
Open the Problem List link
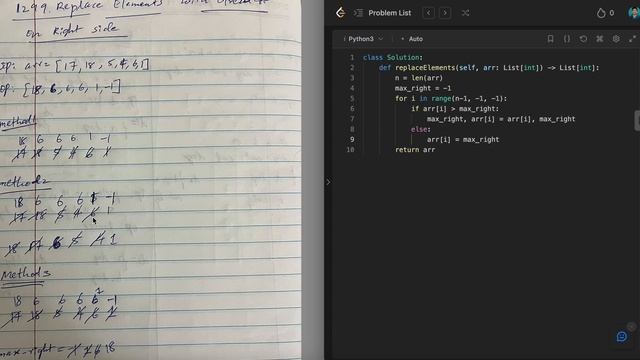pos(389,13)
